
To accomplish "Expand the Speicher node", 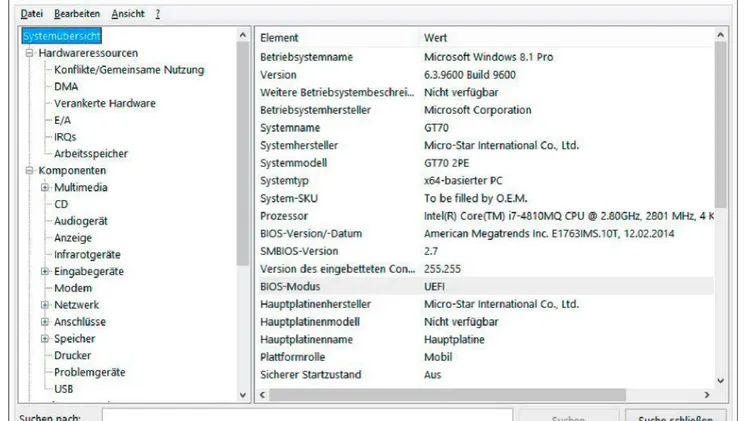I will [x=45, y=338].
